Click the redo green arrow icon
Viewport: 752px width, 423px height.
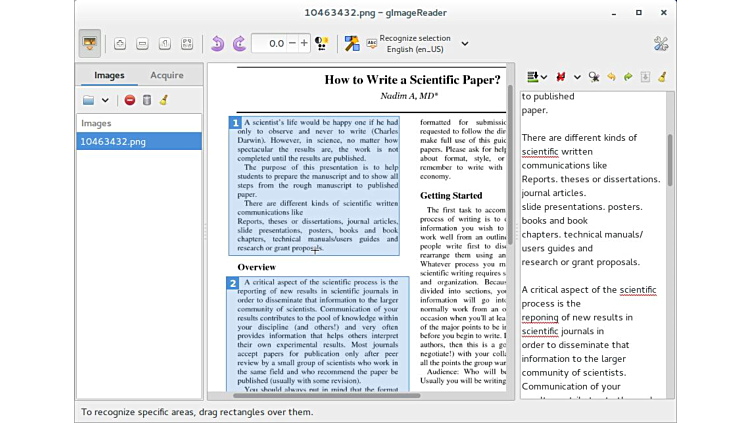(x=628, y=77)
